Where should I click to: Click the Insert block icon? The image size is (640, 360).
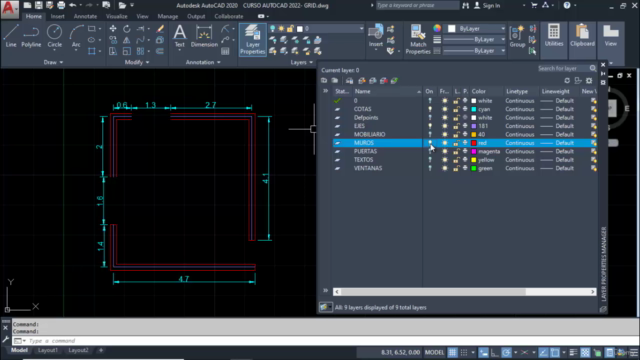pyautogui.click(x=376, y=36)
